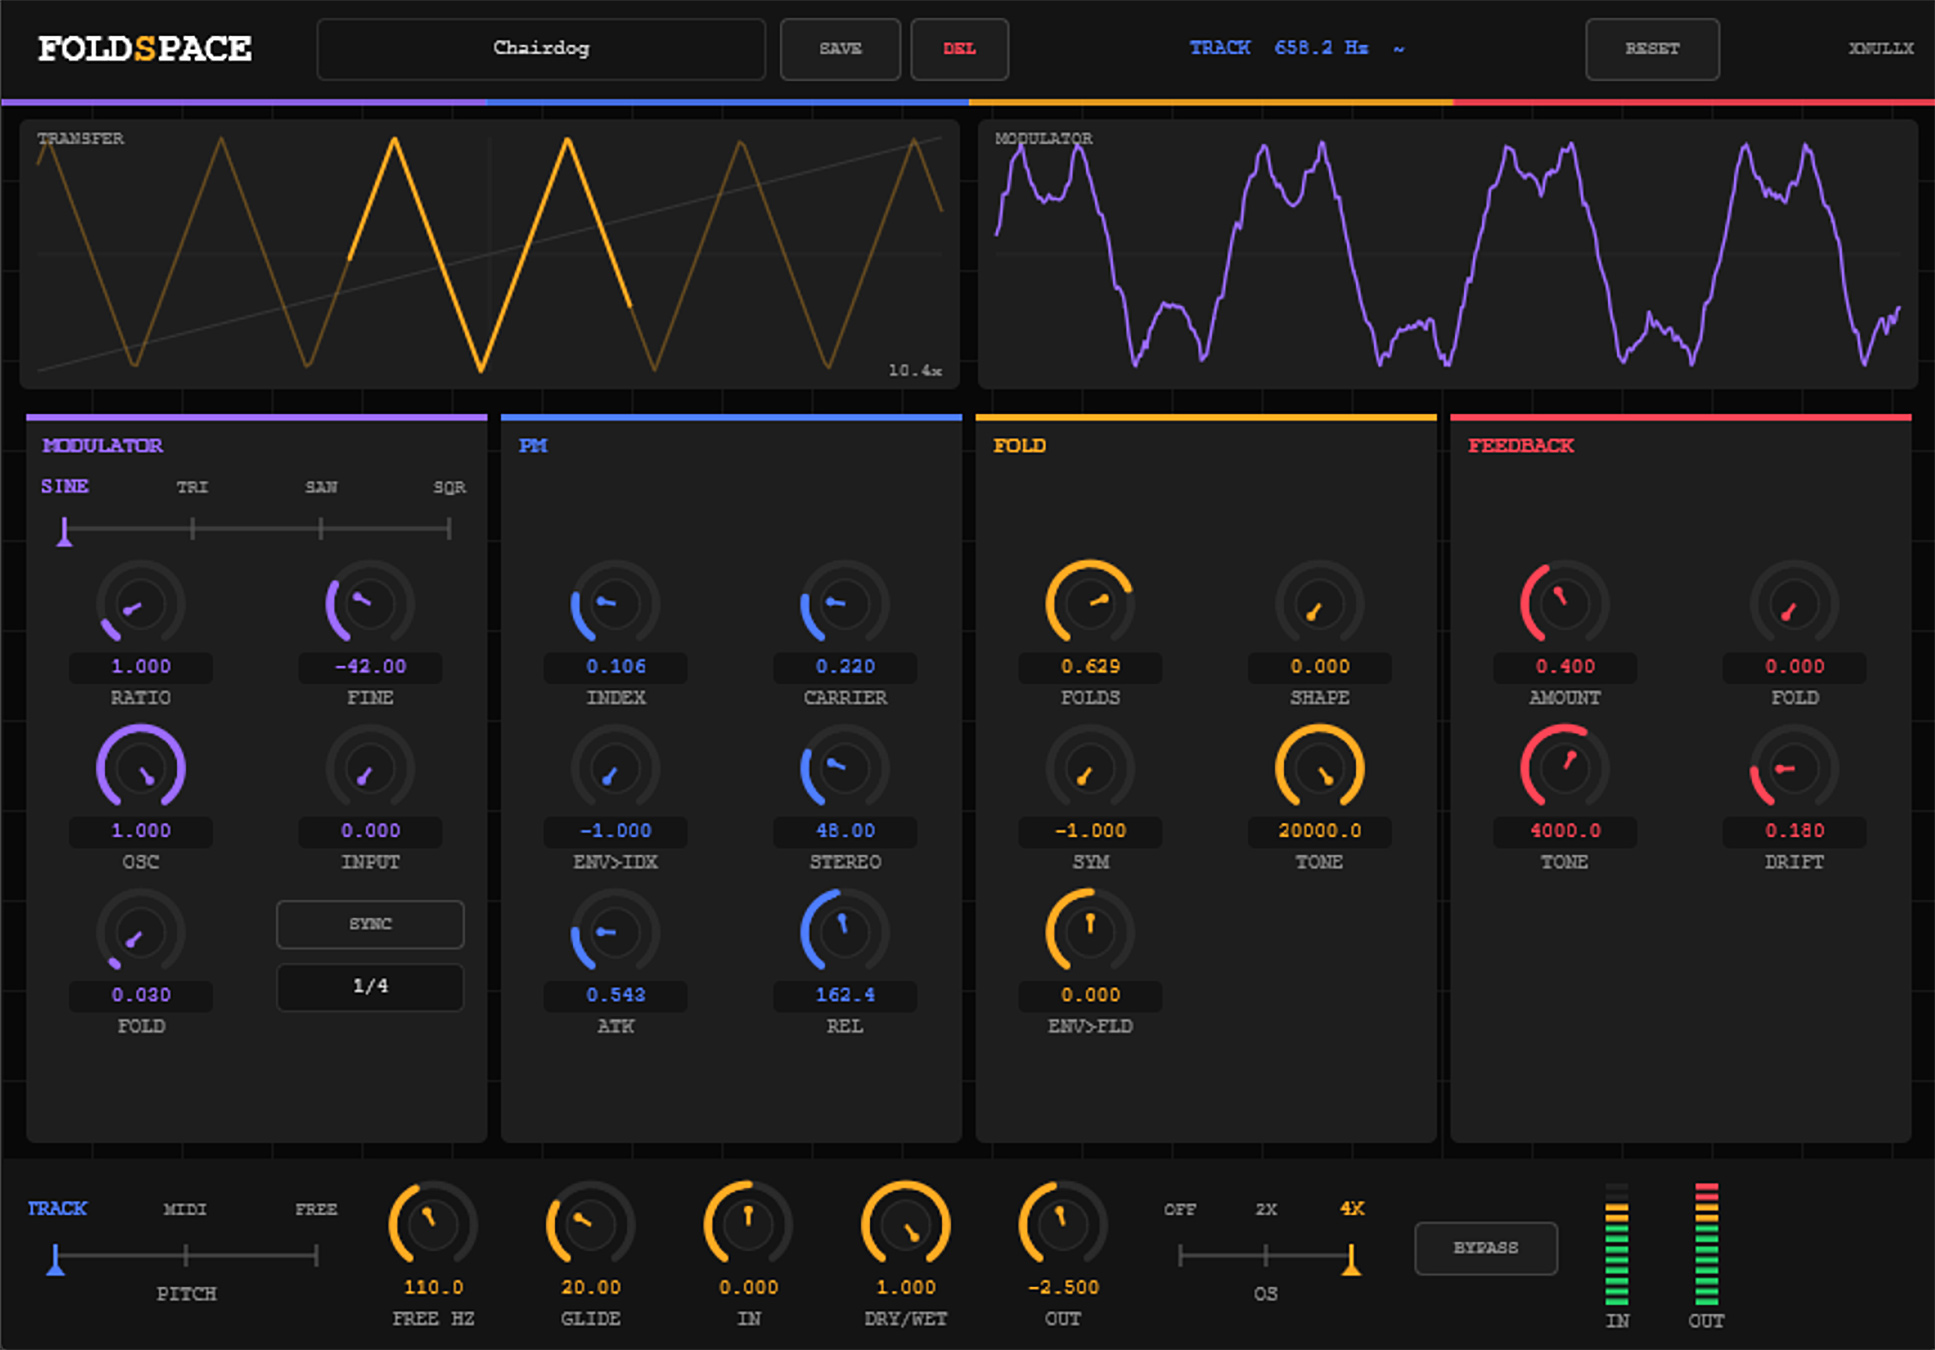
Task: Click the FOLDS knob in Fold section
Action: (x=1090, y=604)
